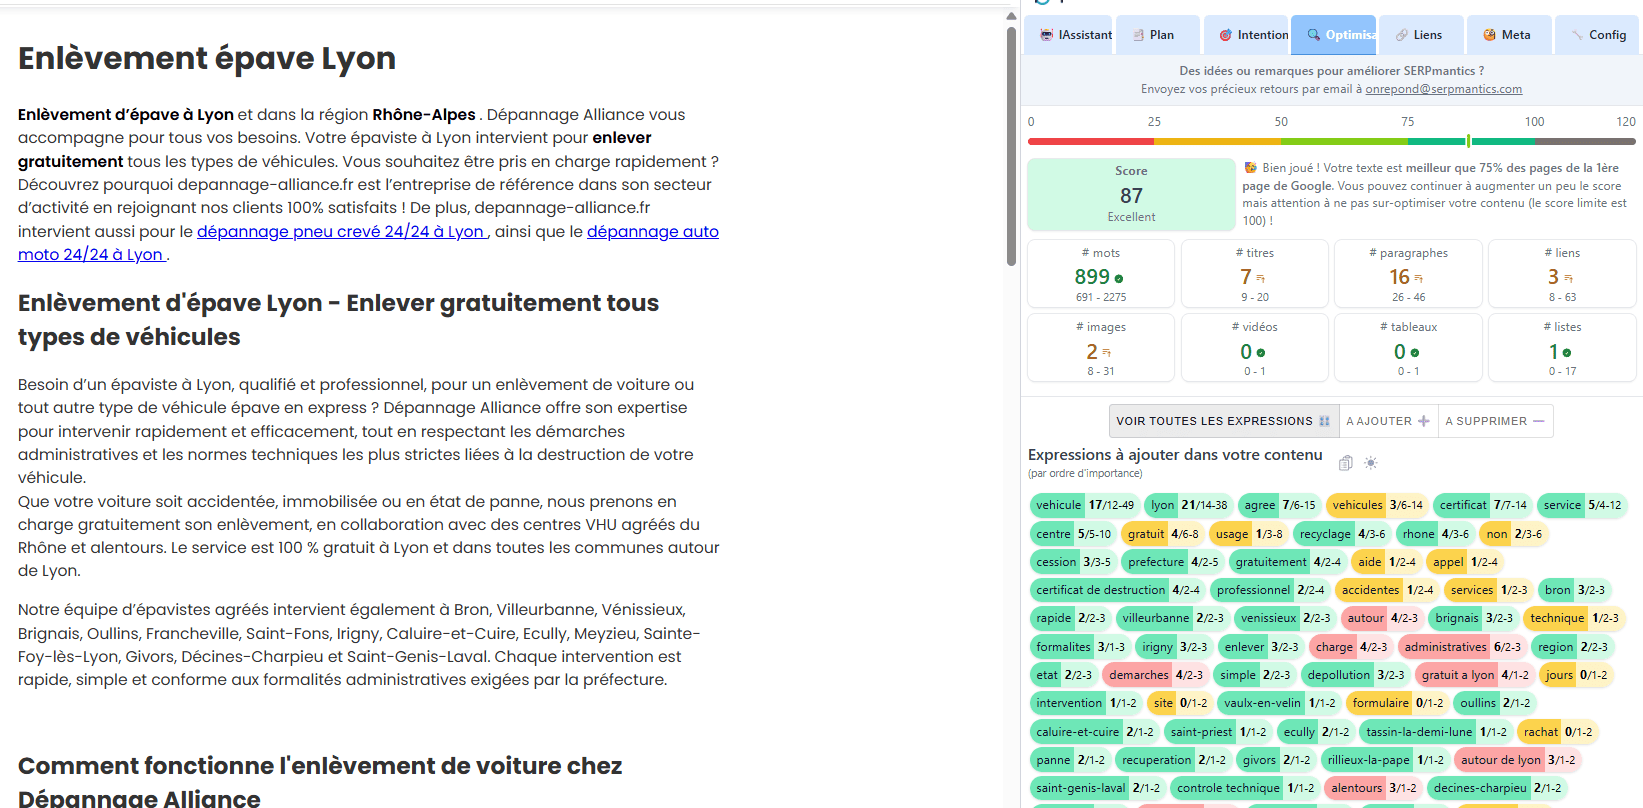The image size is (1643, 808).
Task: Click the 'vehicule' expression tag
Action: (x=1084, y=505)
